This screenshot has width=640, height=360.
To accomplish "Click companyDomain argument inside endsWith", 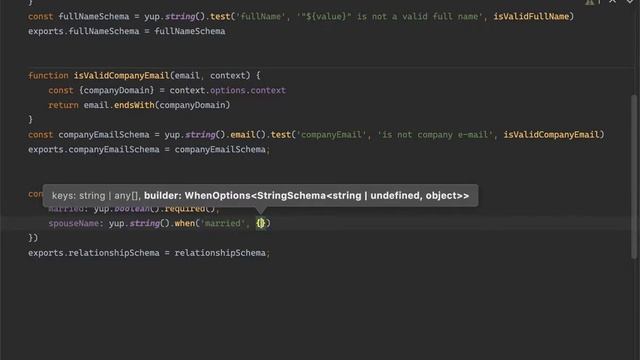I will pos(192,105).
